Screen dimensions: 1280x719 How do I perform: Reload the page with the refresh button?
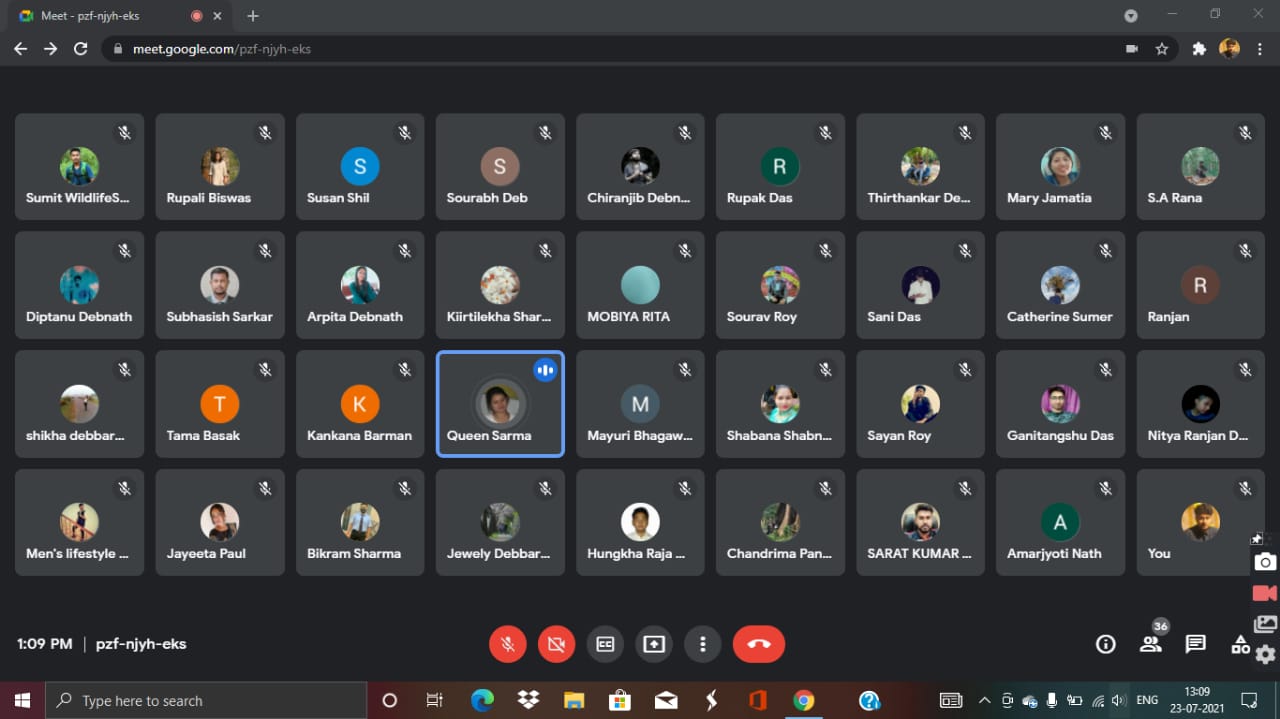[x=81, y=49]
